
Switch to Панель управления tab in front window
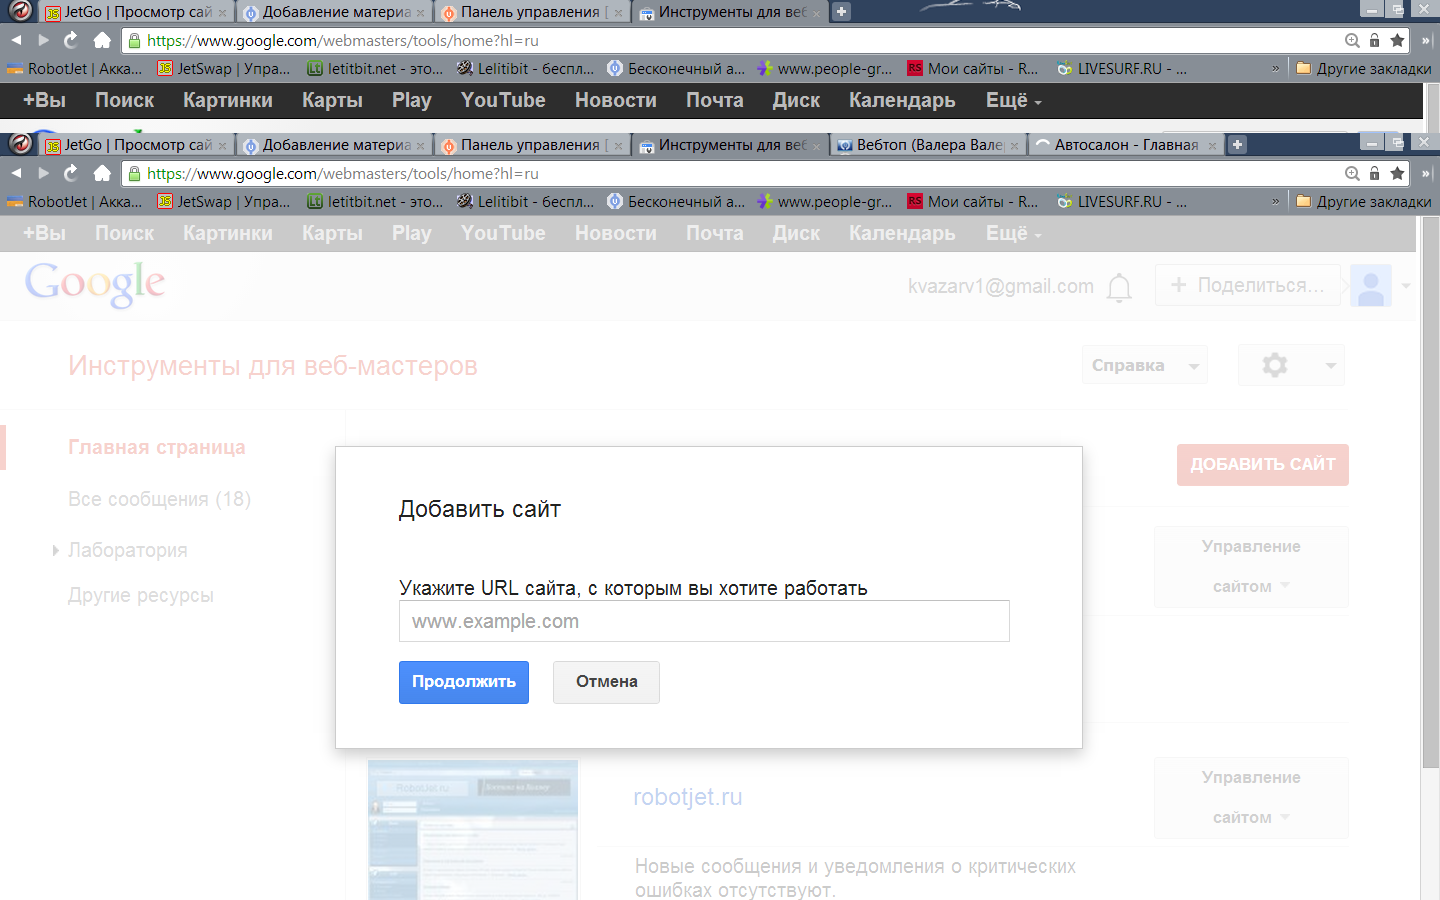point(533,145)
